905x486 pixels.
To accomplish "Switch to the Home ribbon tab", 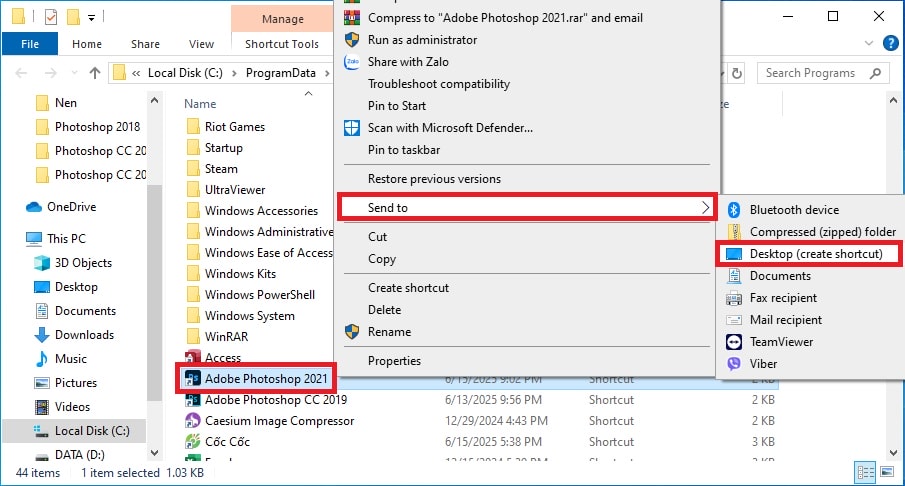I will 87,44.
